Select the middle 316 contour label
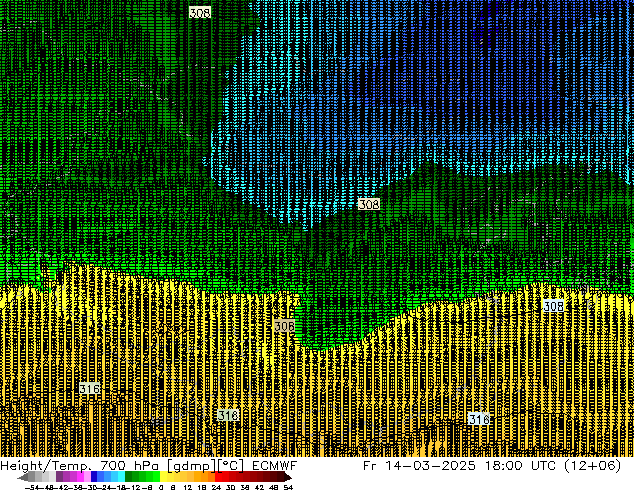This screenshot has height=490, width=634. click(x=228, y=415)
